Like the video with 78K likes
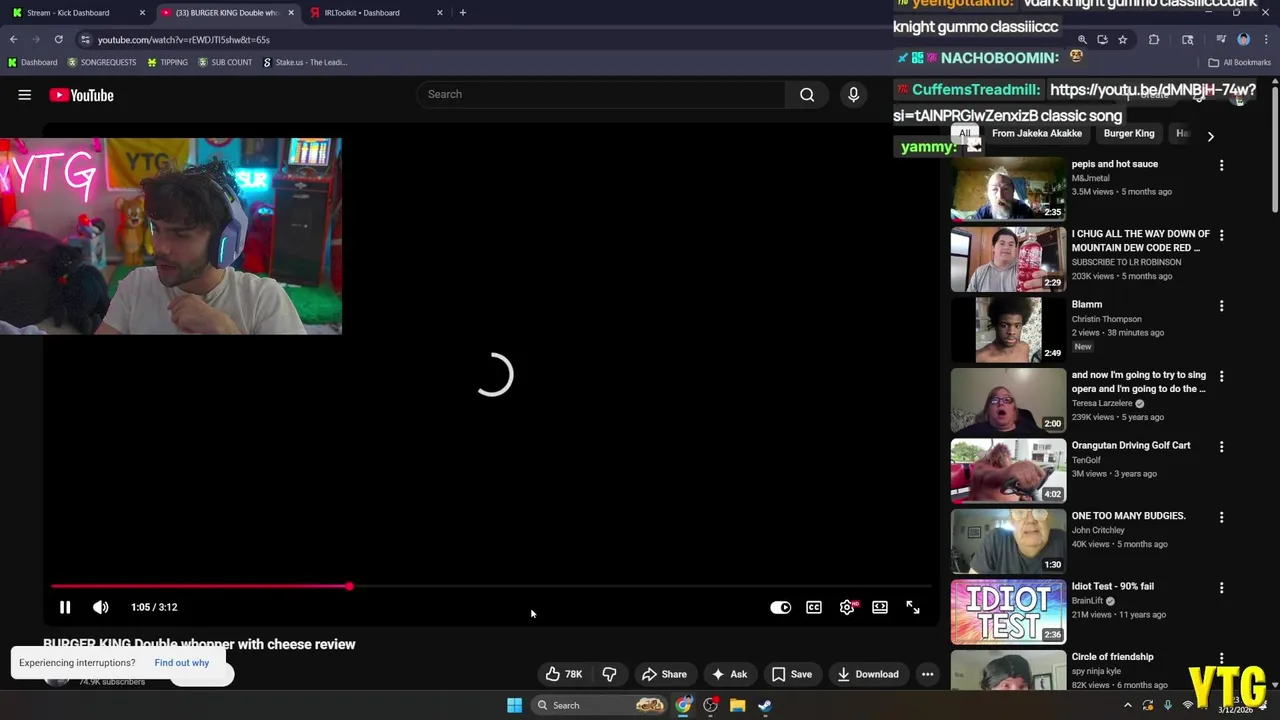The width and height of the screenshot is (1280, 720). click(564, 674)
